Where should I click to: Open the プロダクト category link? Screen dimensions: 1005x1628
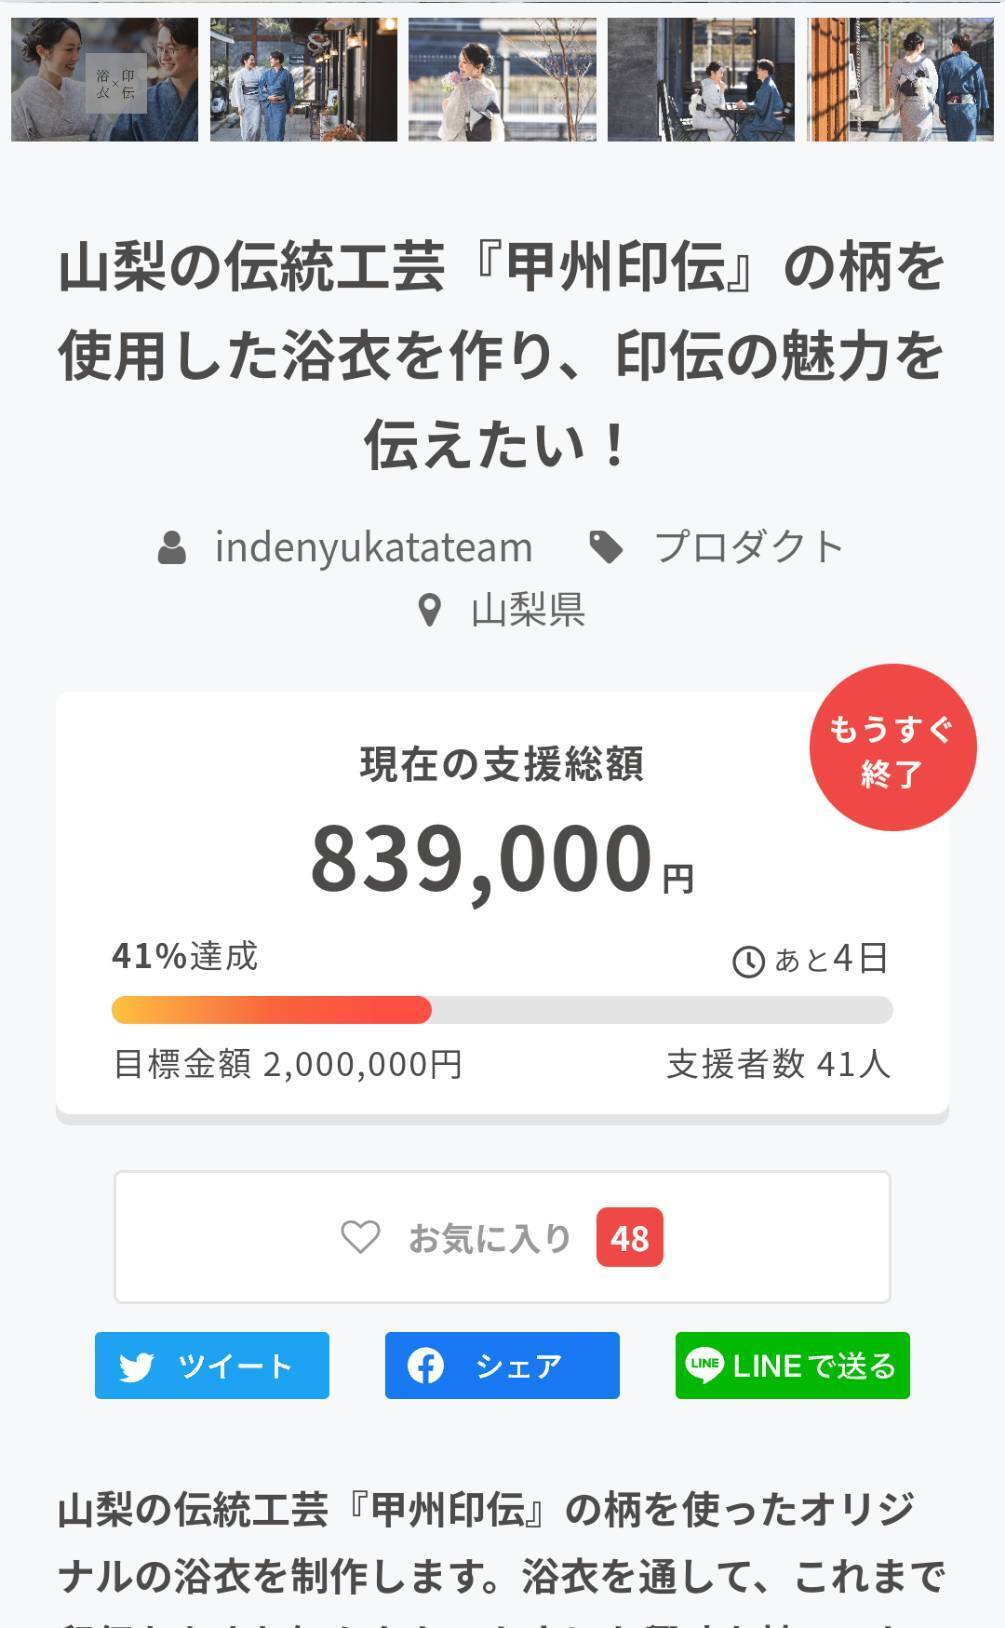click(x=748, y=548)
